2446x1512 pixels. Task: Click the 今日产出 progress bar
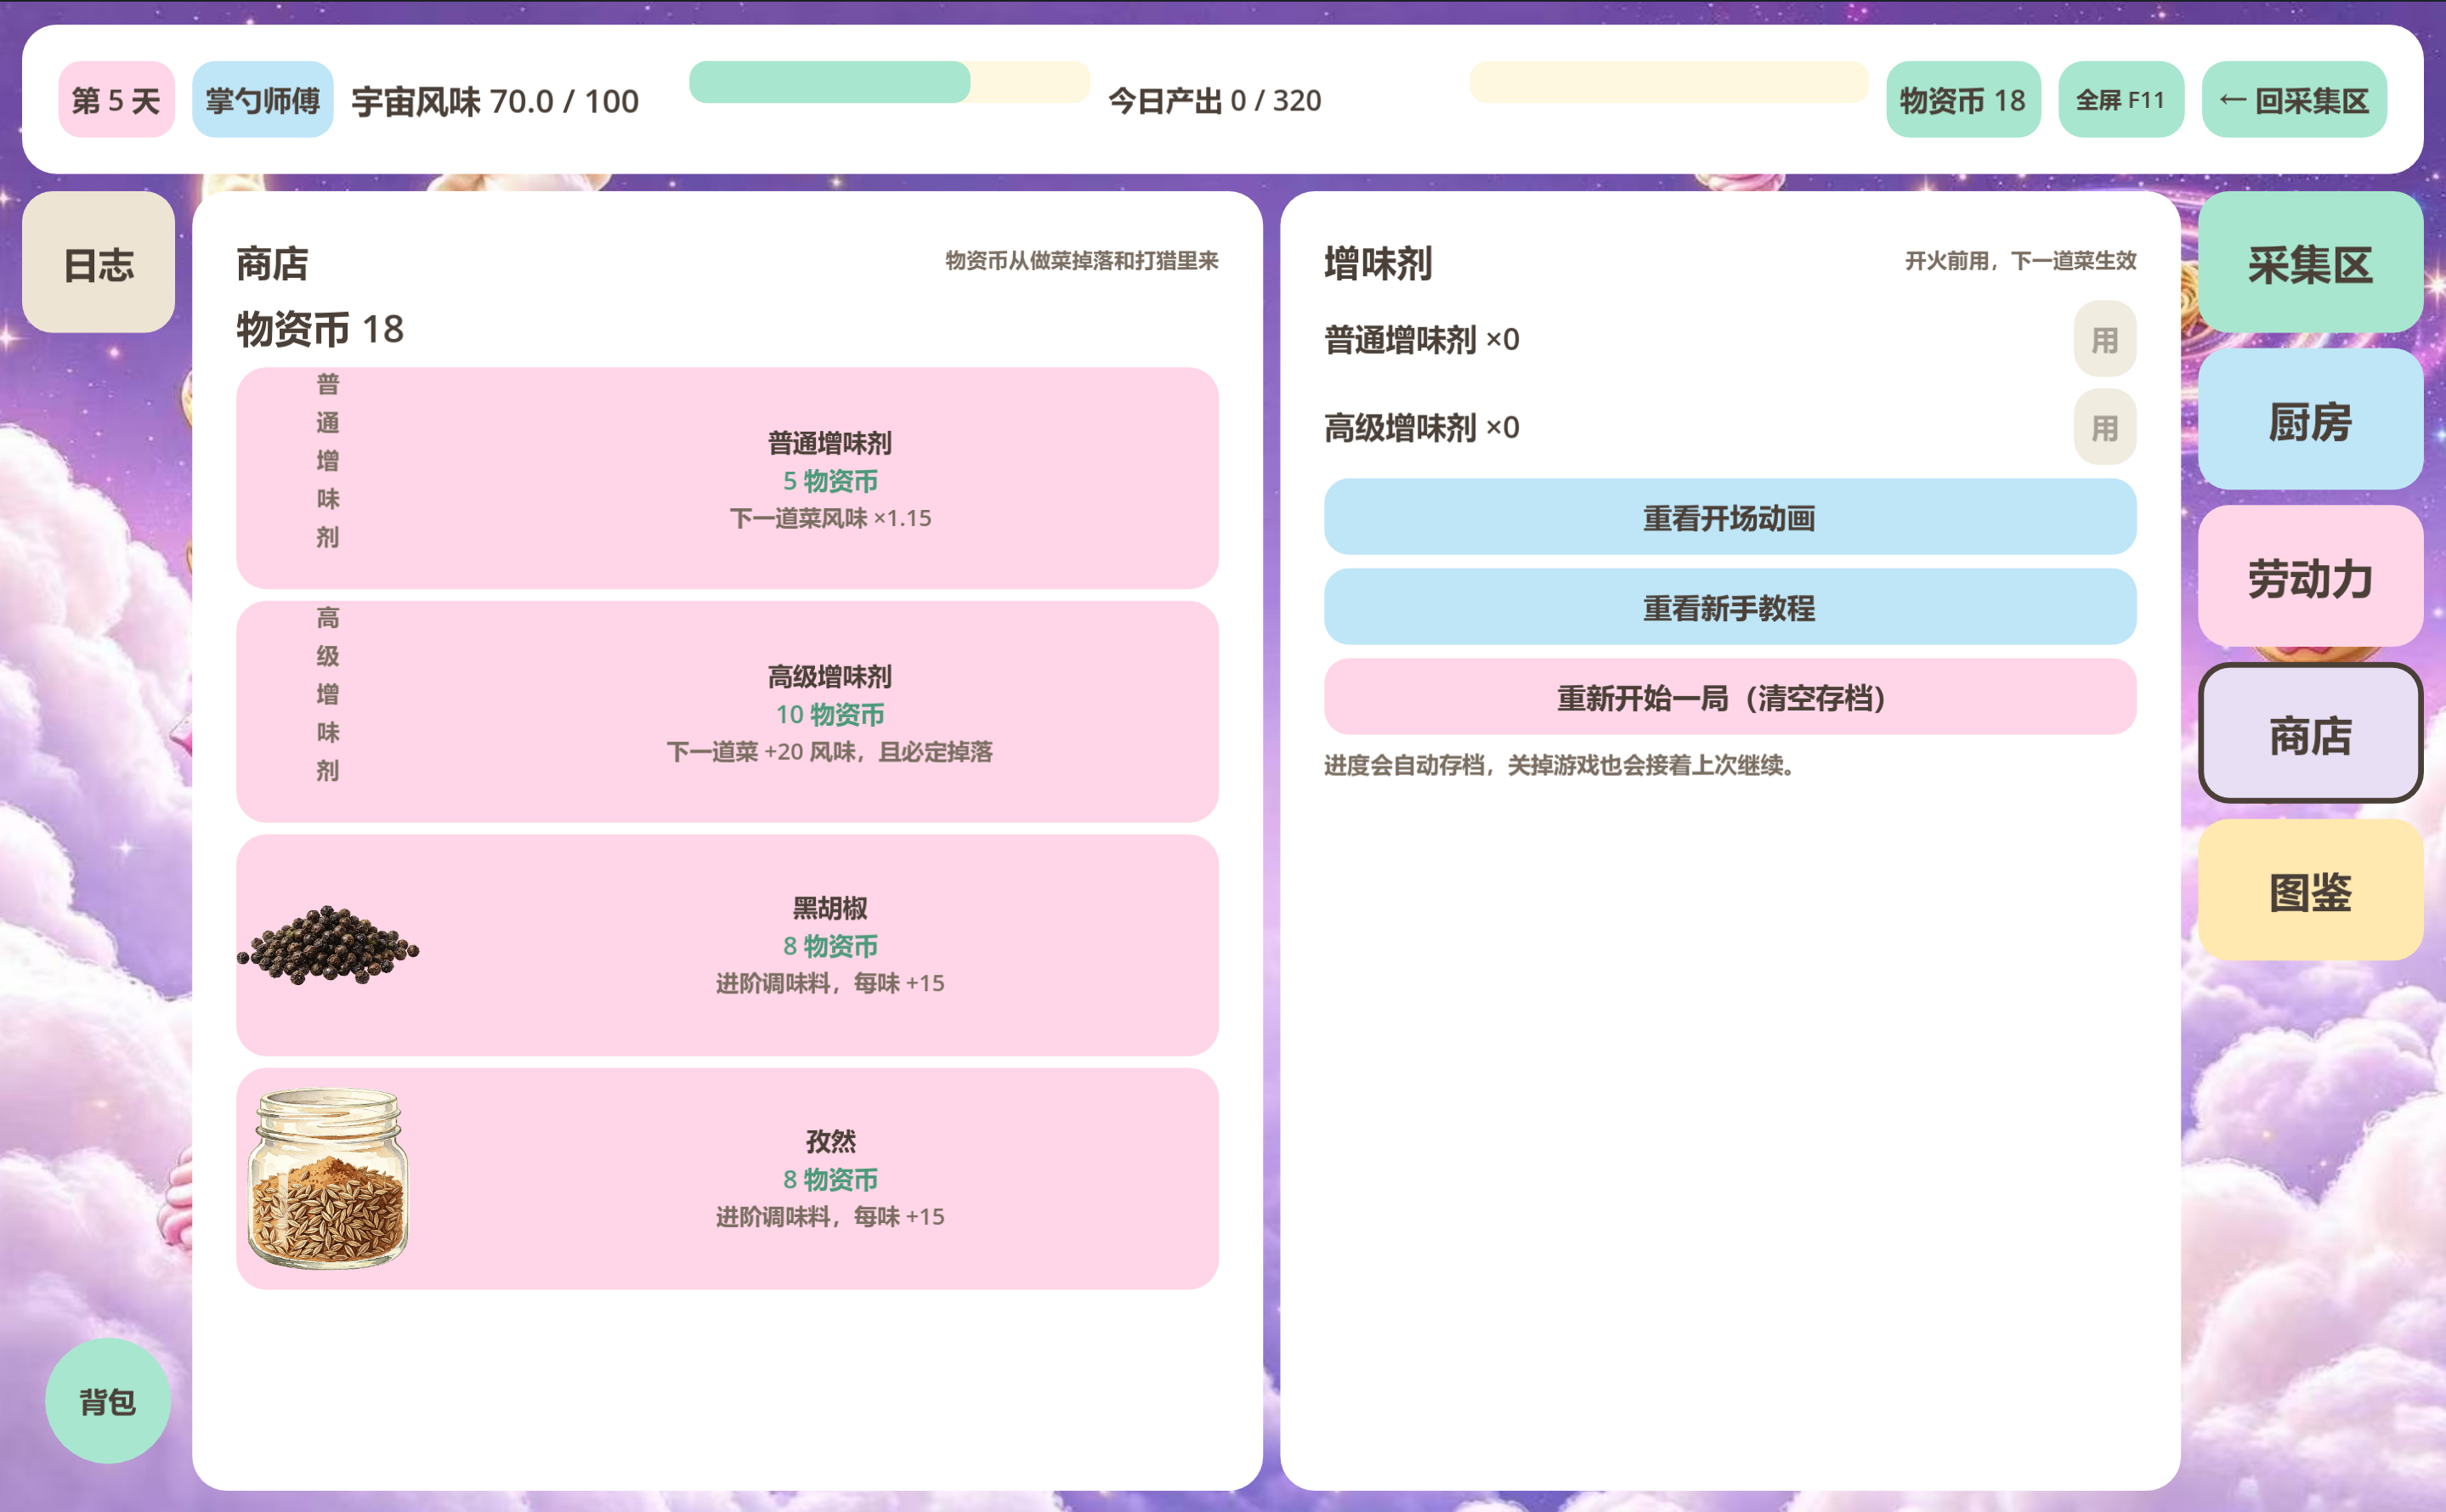coord(1668,82)
